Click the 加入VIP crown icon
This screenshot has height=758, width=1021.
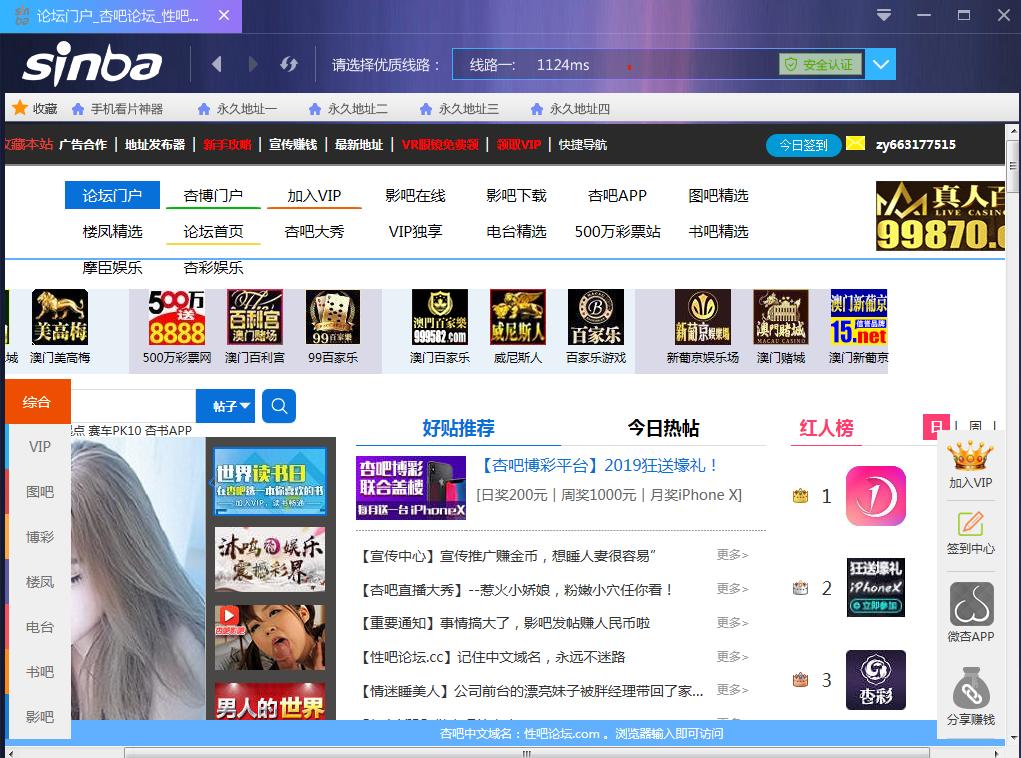coord(970,456)
